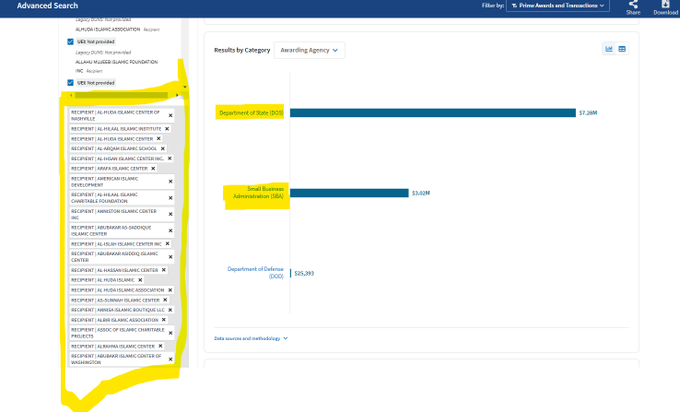Switch to table view icon
Image resolution: width=680 pixels, height=412 pixels.
[x=622, y=49]
